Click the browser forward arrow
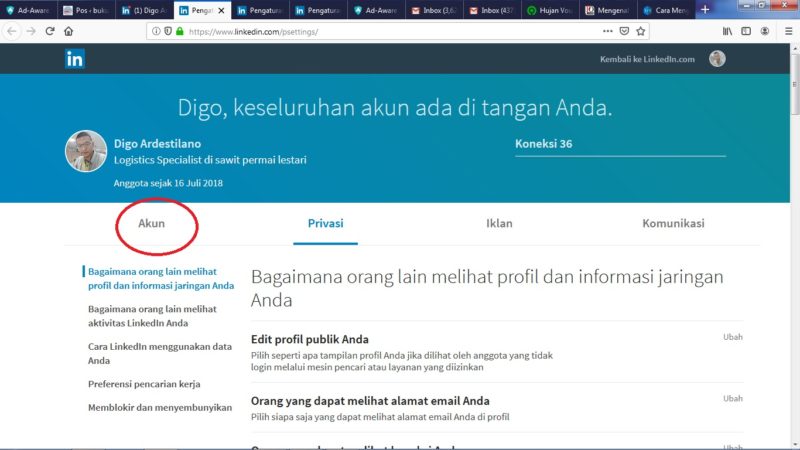The width and height of the screenshot is (800, 450). [31, 31]
